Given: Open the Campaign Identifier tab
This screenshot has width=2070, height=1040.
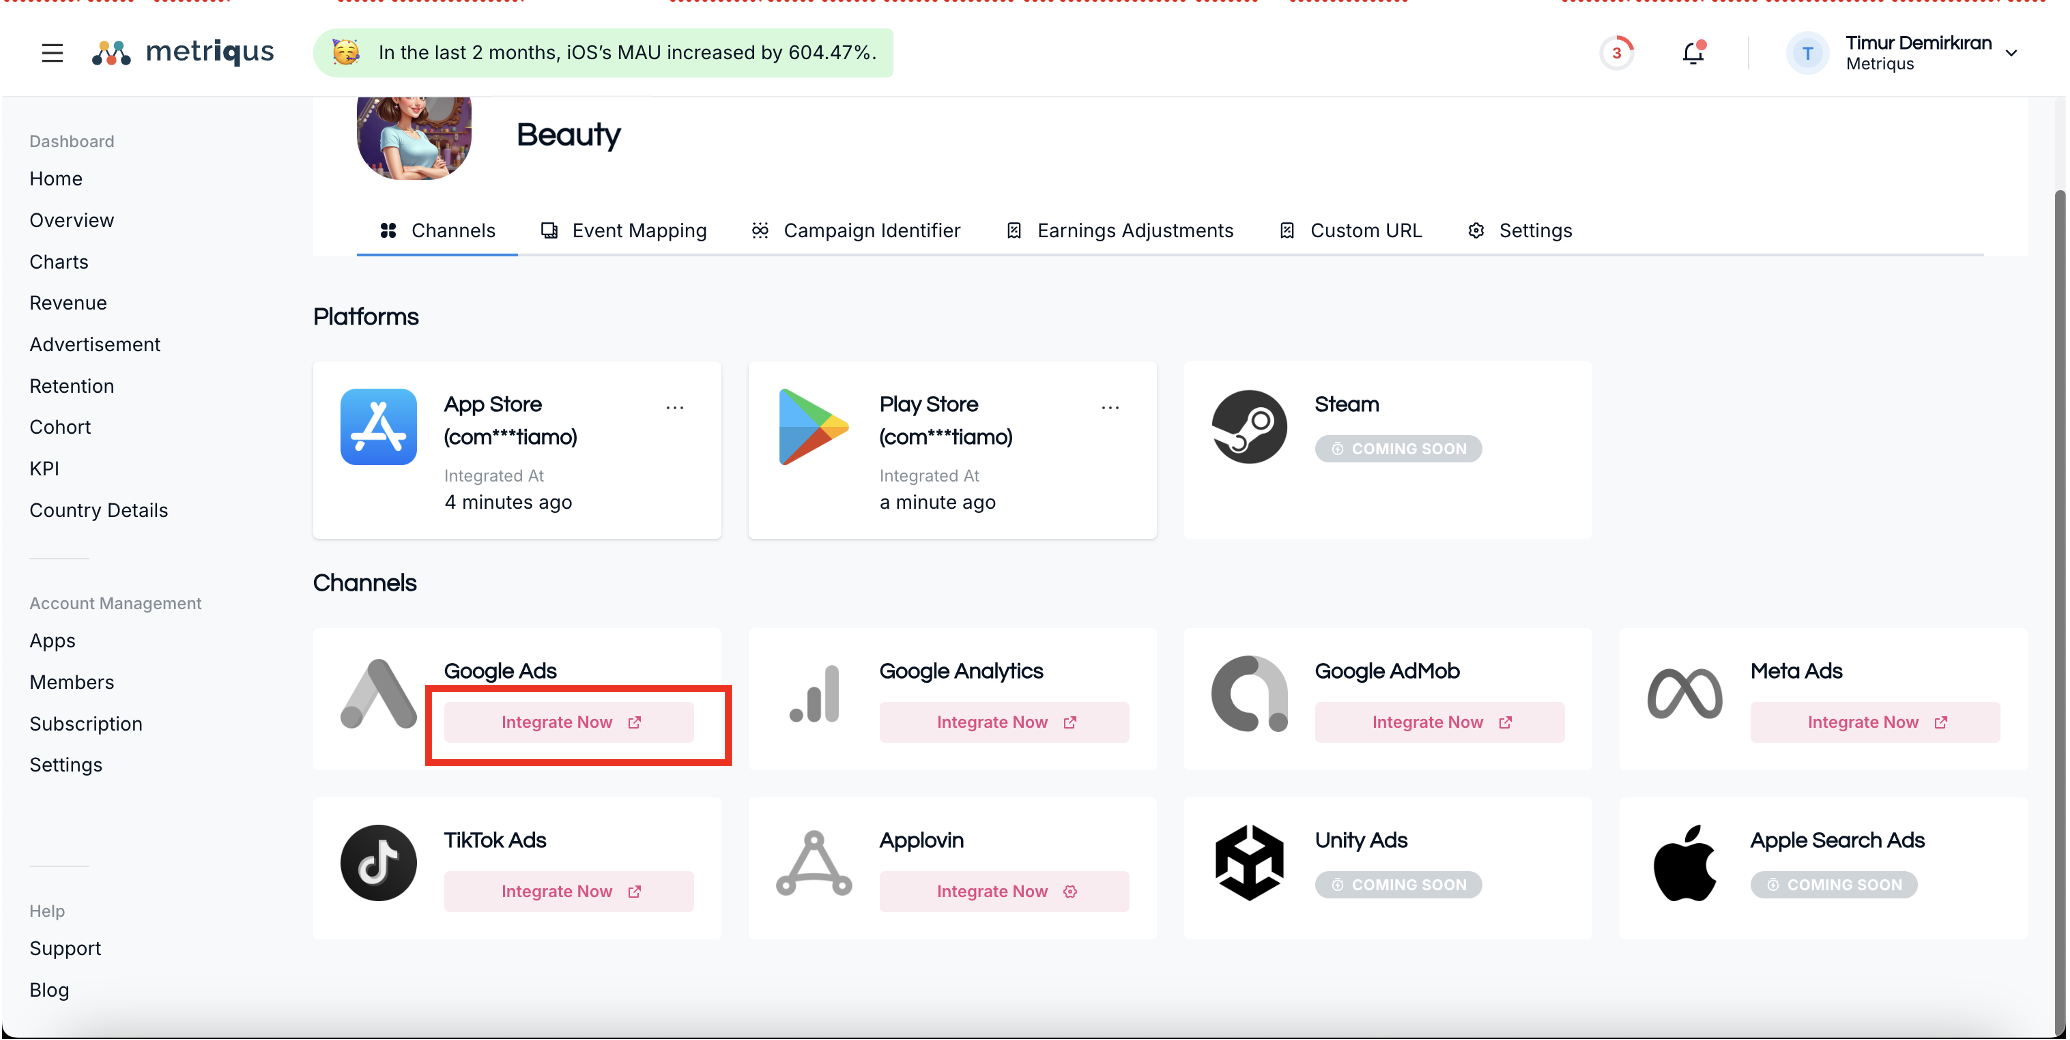Looking at the screenshot, I should (x=856, y=231).
